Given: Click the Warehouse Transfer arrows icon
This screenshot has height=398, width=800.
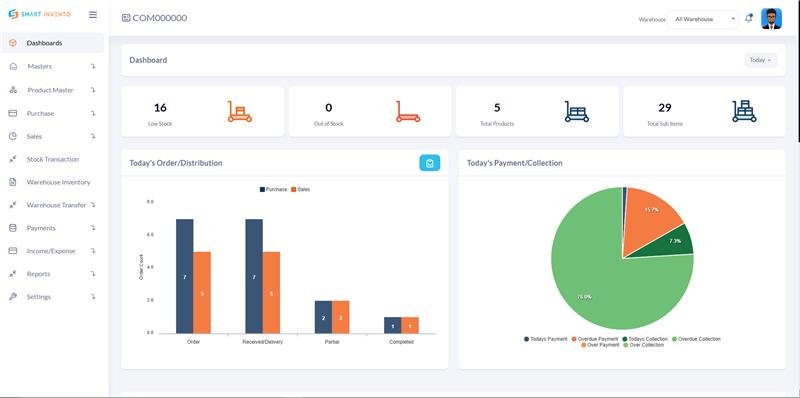Looking at the screenshot, I should [x=13, y=205].
